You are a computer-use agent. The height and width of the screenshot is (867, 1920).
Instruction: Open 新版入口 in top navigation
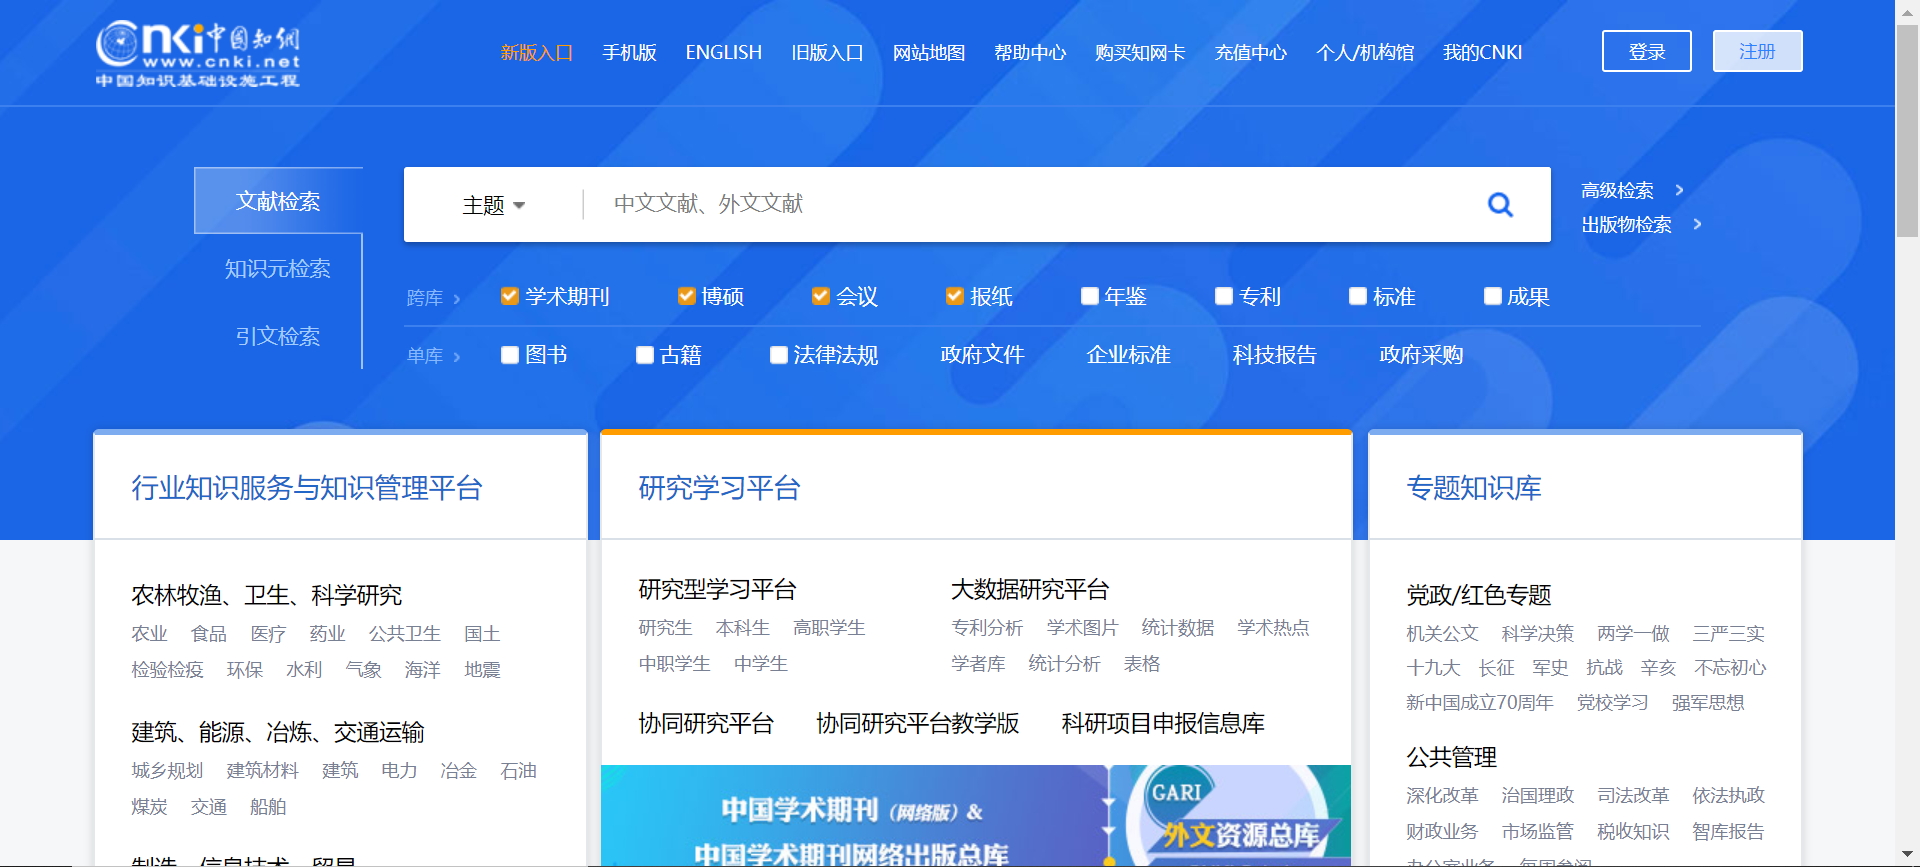537,53
